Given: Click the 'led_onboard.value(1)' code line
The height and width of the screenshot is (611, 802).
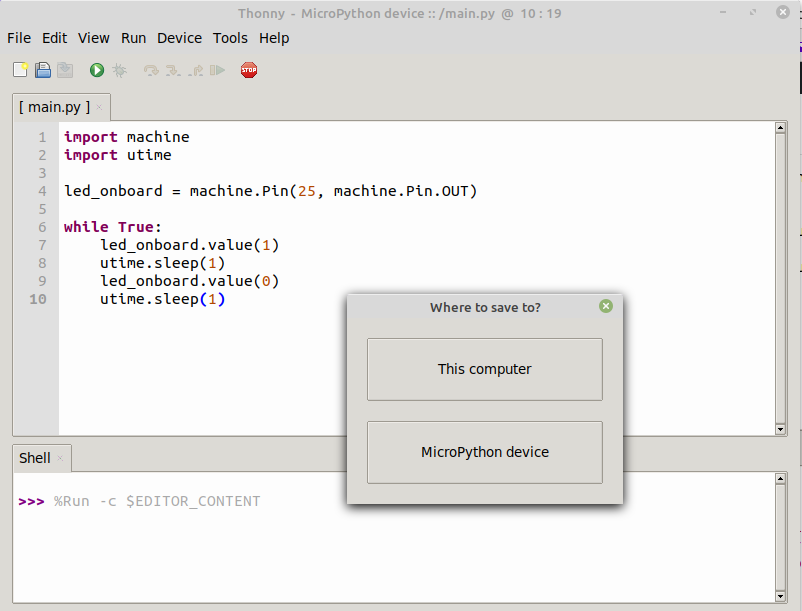Looking at the screenshot, I should [x=189, y=245].
